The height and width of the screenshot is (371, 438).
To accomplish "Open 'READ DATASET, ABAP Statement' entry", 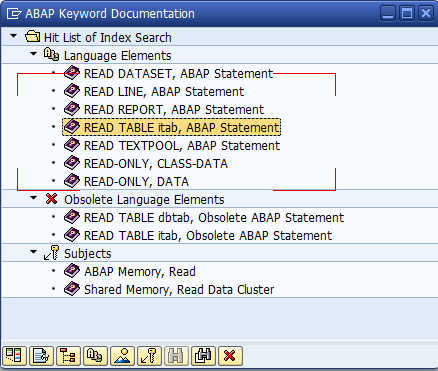I will (179, 74).
